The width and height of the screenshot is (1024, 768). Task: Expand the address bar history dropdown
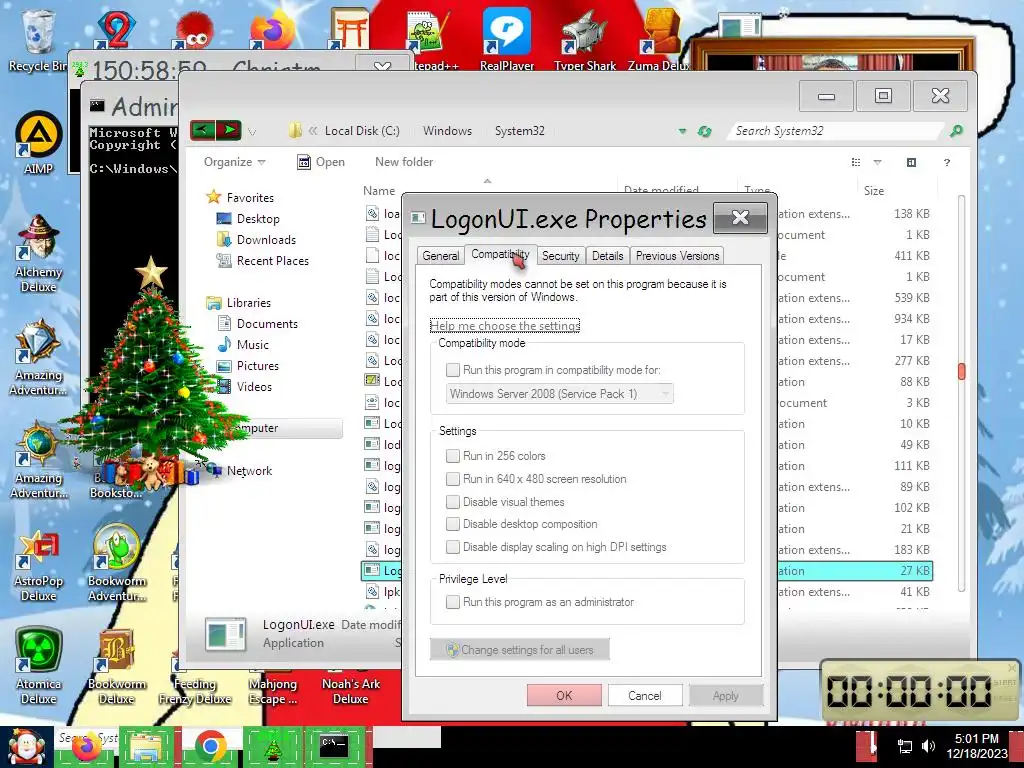click(x=682, y=131)
